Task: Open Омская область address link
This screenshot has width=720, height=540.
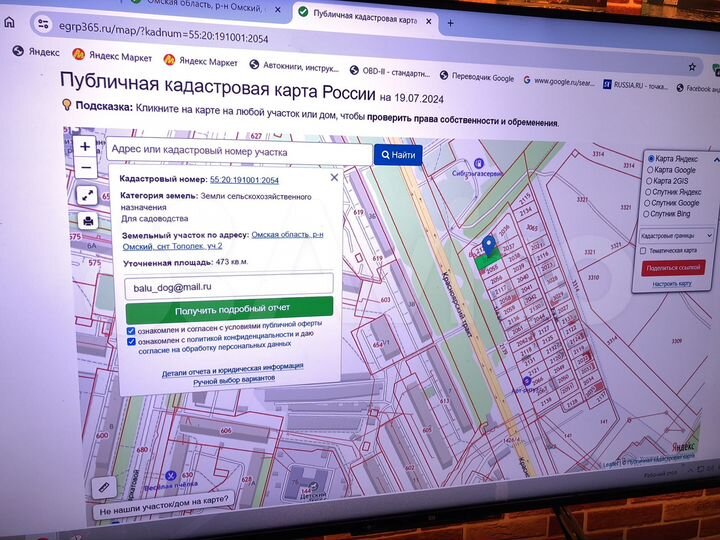Action: (222, 240)
